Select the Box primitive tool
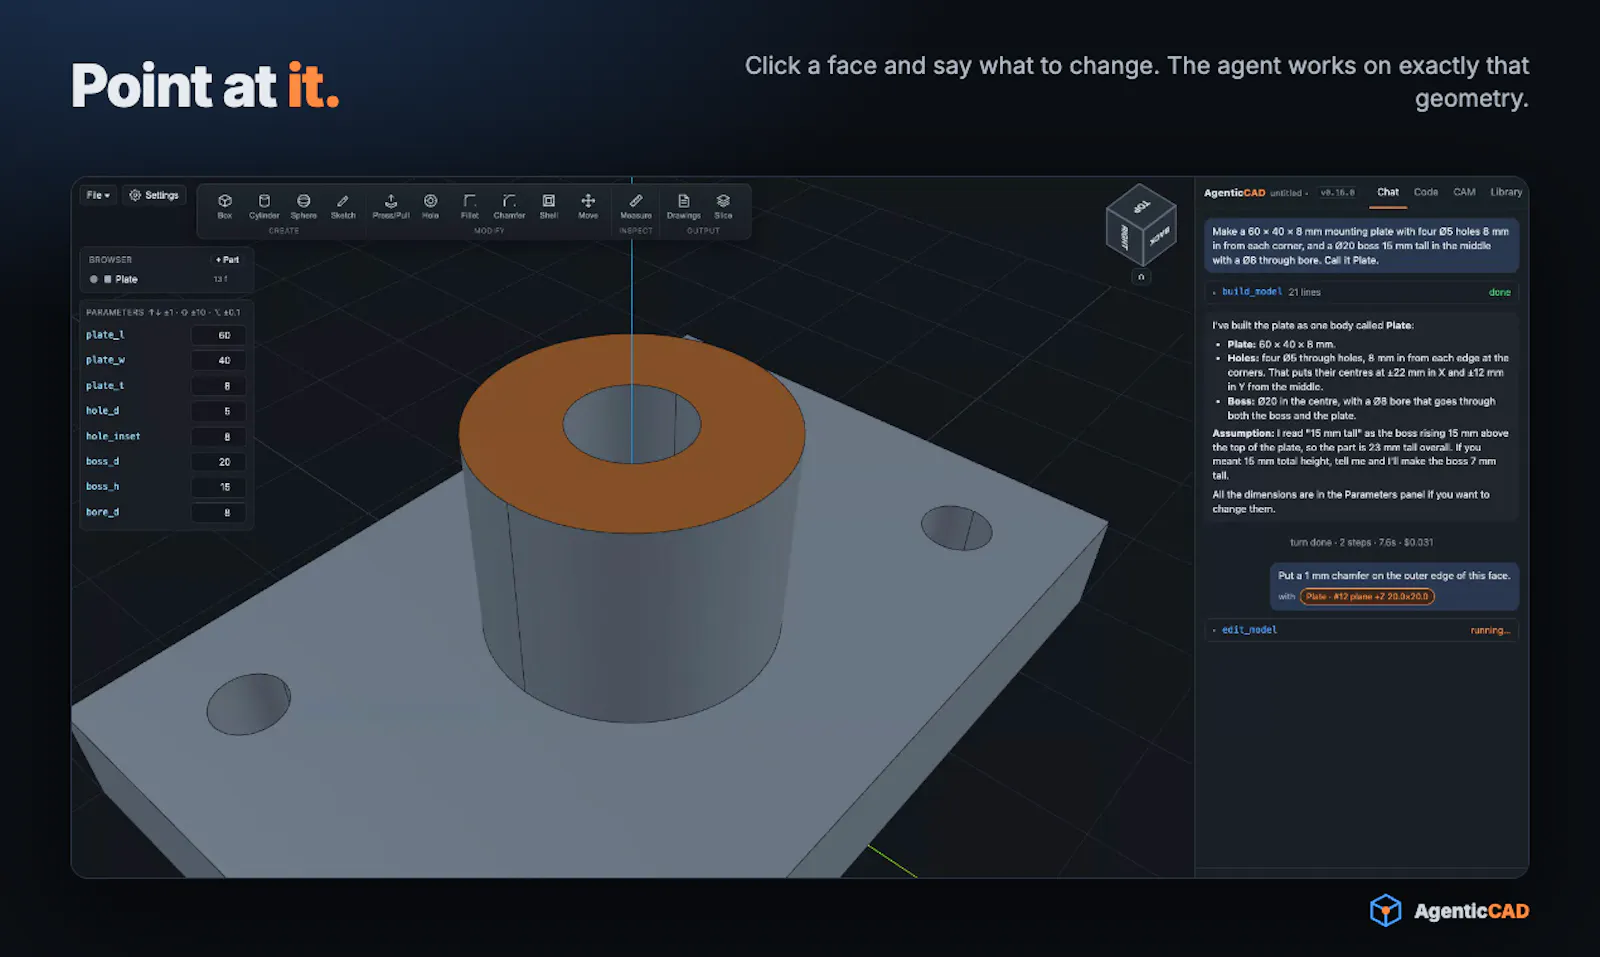Screen dimensions: 1600x957 pos(225,206)
